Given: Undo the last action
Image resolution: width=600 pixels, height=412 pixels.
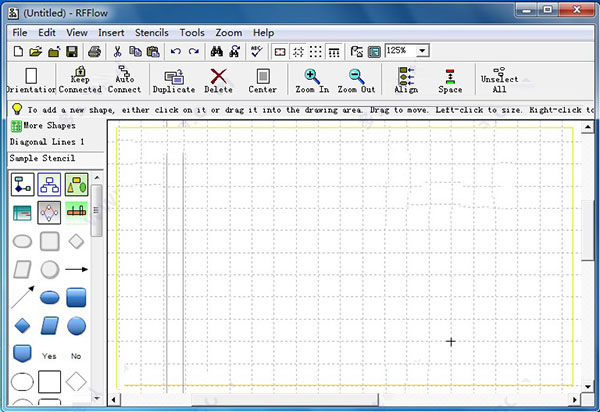Looking at the screenshot, I should (176, 51).
